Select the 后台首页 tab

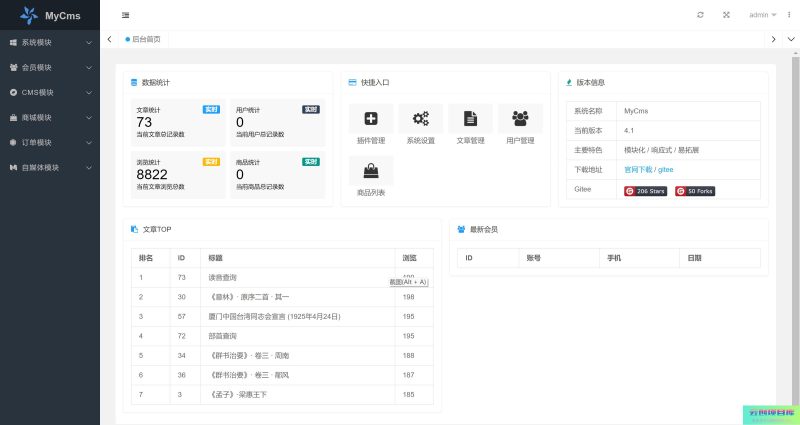(x=143, y=39)
